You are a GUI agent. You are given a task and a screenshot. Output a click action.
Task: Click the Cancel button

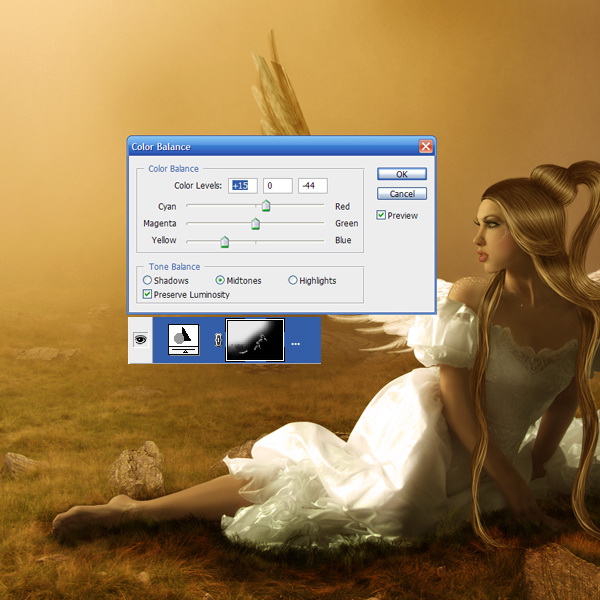pos(401,194)
